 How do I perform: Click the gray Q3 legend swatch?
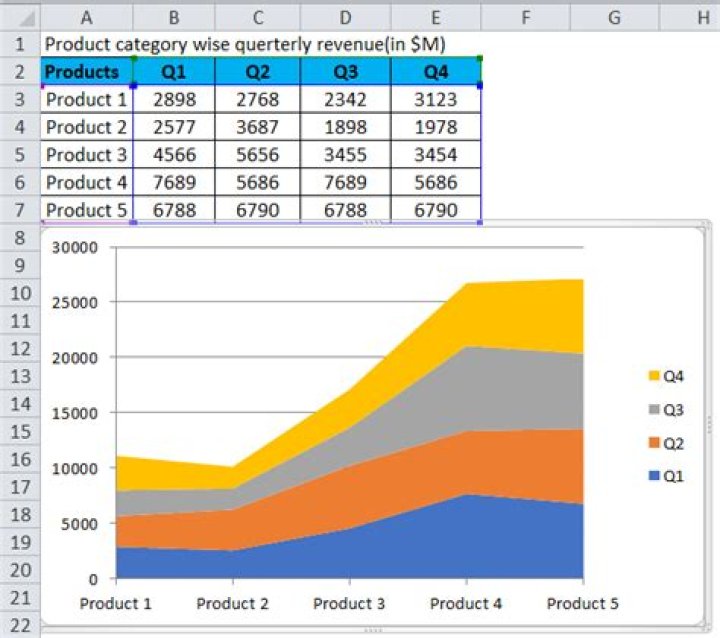coord(655,409)
